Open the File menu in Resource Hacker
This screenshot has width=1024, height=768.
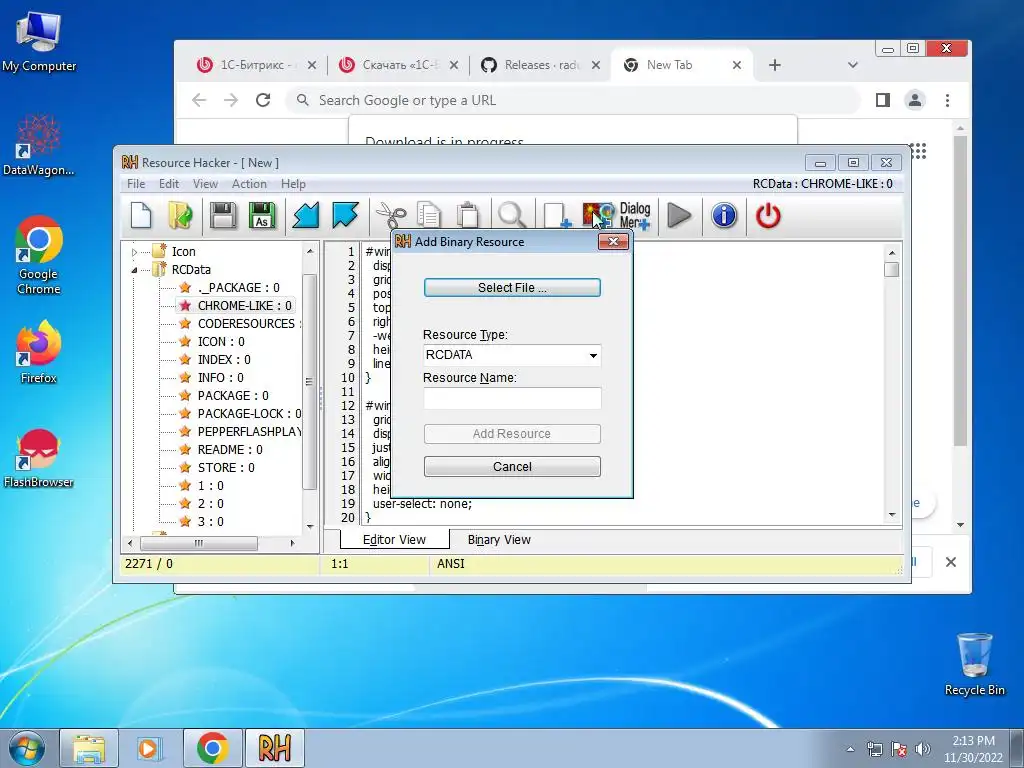136,184
